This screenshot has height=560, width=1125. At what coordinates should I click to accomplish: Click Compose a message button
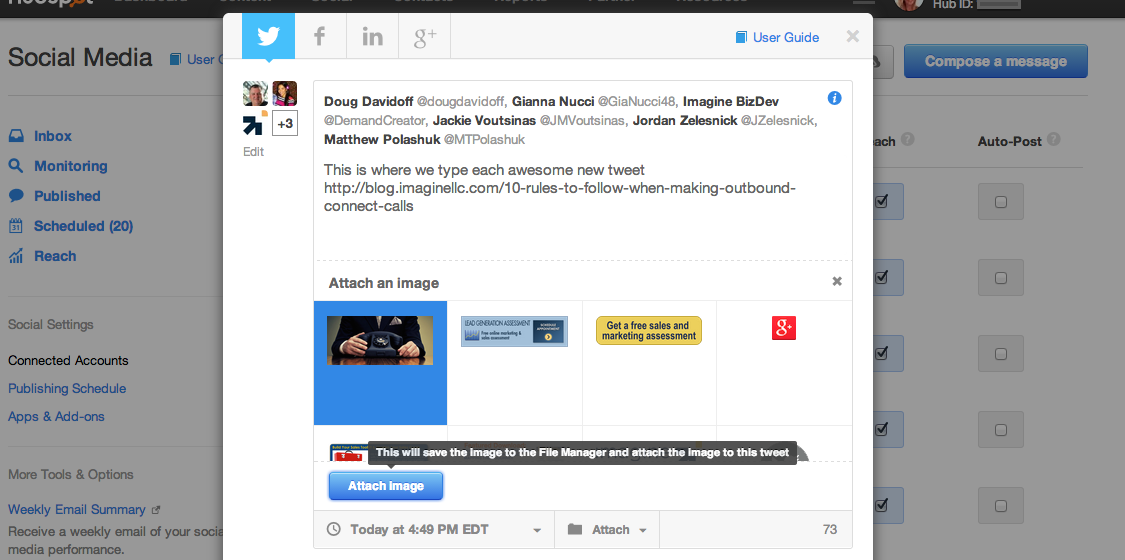point(996,61)
